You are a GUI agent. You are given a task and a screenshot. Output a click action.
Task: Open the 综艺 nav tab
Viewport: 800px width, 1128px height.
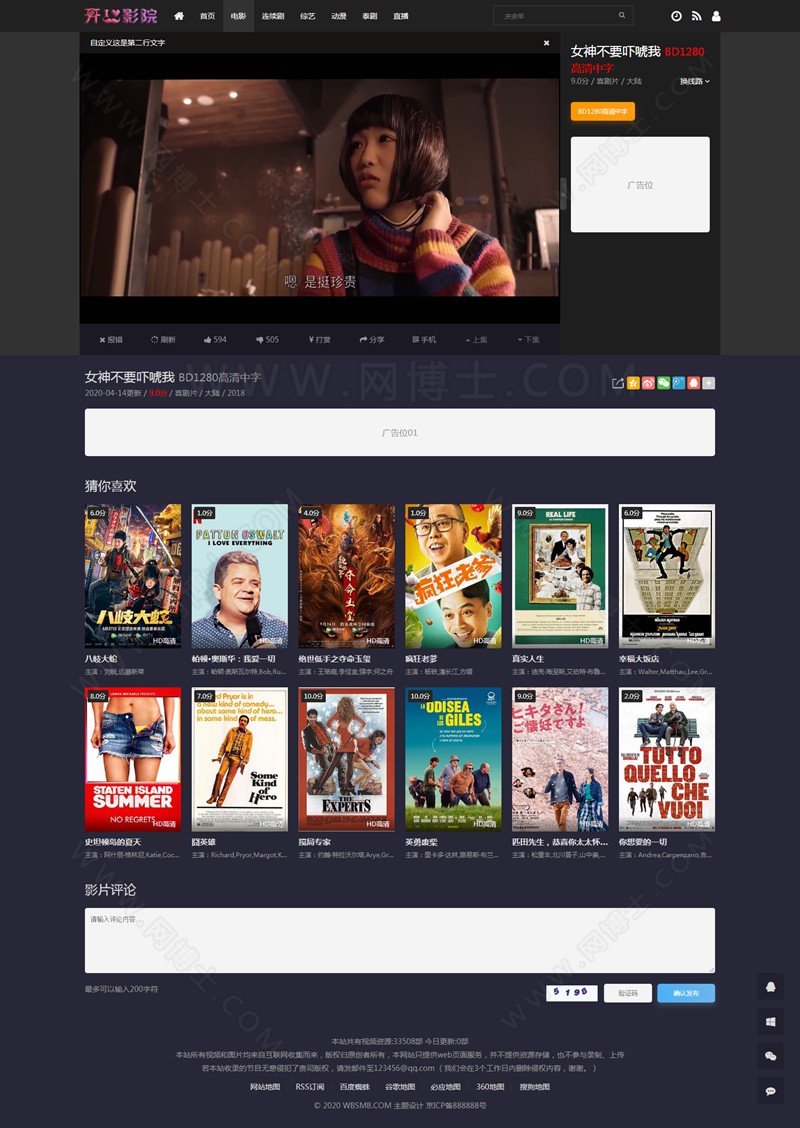(307, 16)
